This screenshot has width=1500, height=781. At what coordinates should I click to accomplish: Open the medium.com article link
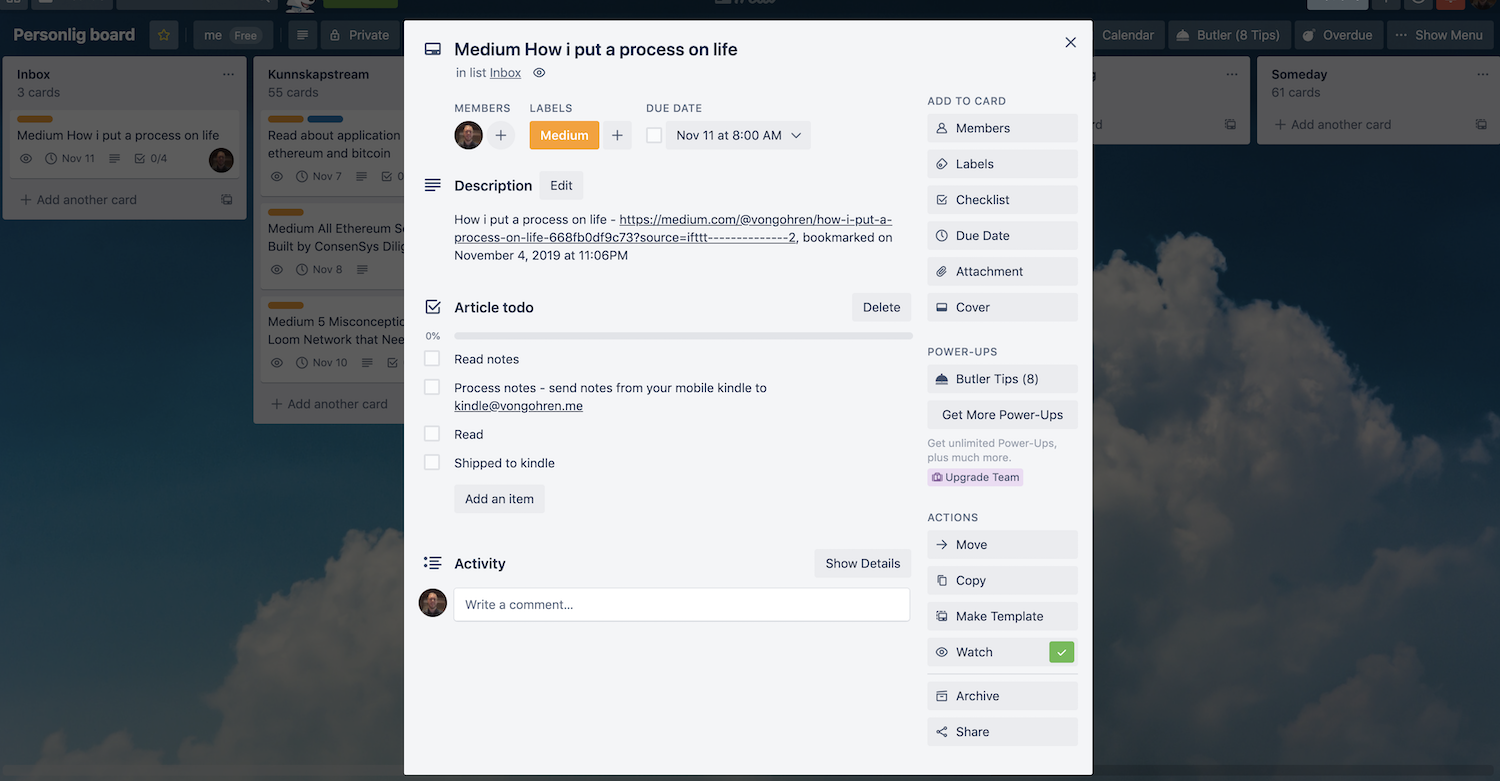(x=674, y=229)
